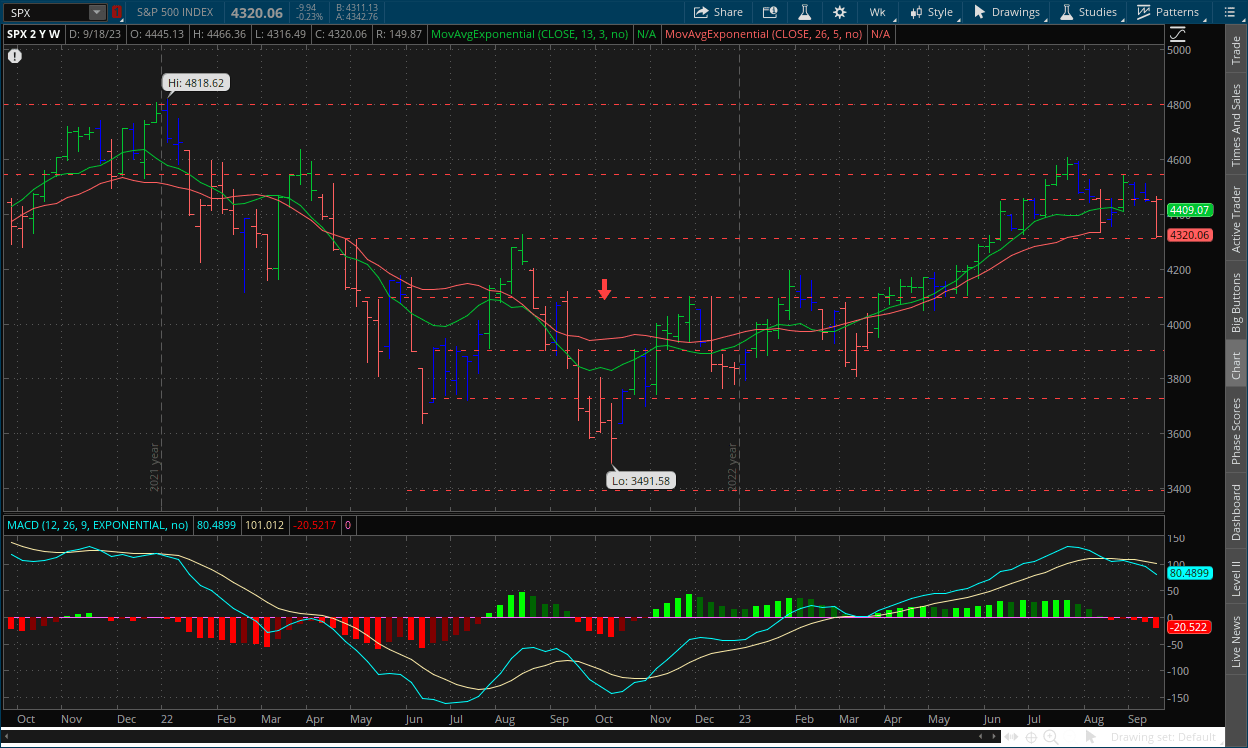Viewport: 1248px width, 748px height.
Task: Open the Dashboard side tab
Action: click(1236, 512)
